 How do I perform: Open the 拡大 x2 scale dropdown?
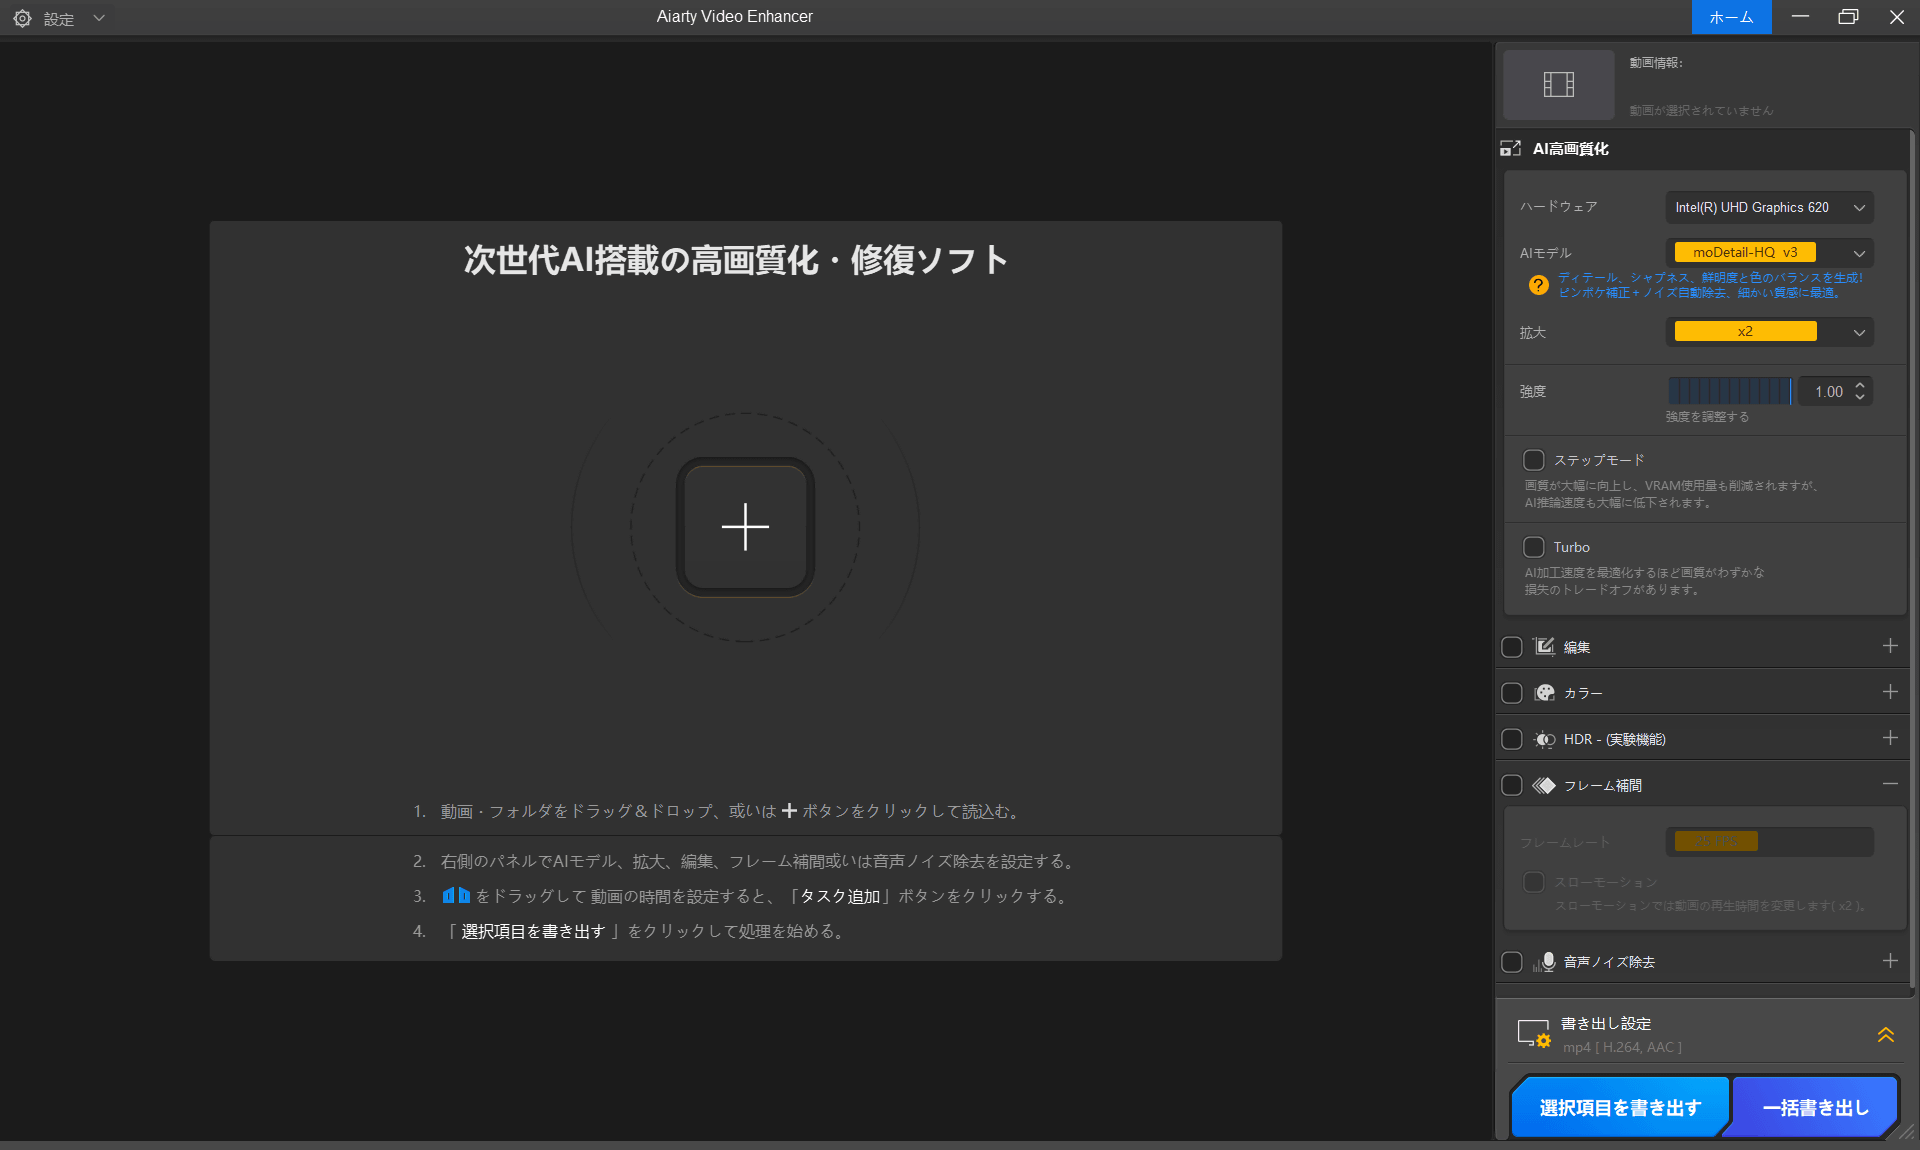point(1768,332)
